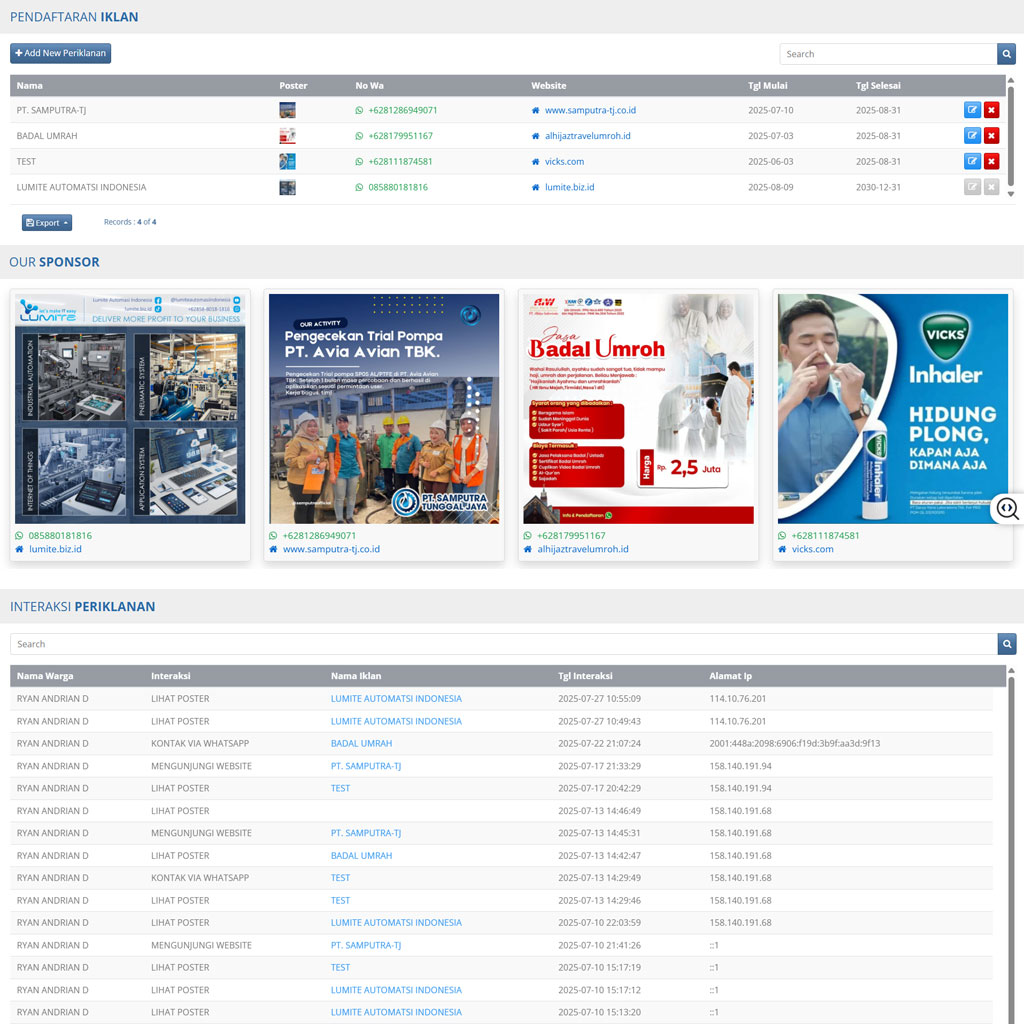Open PT. SAMPUTRA-TJ link dated 2025-07-17 21:33:29

point(366,766)
